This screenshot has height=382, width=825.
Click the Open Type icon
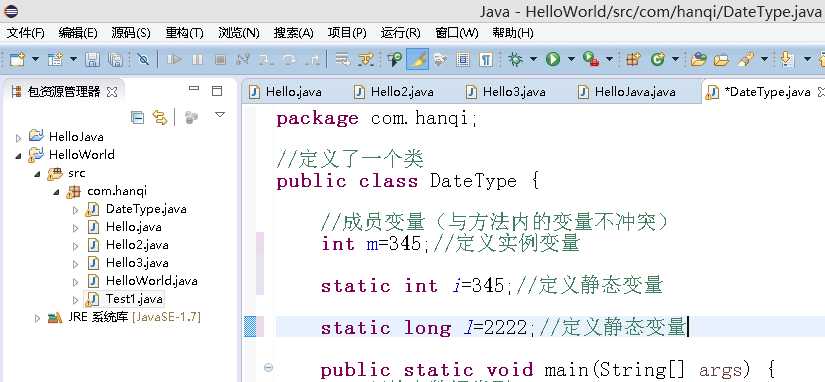pyautogui.click(x=698, y=59)
